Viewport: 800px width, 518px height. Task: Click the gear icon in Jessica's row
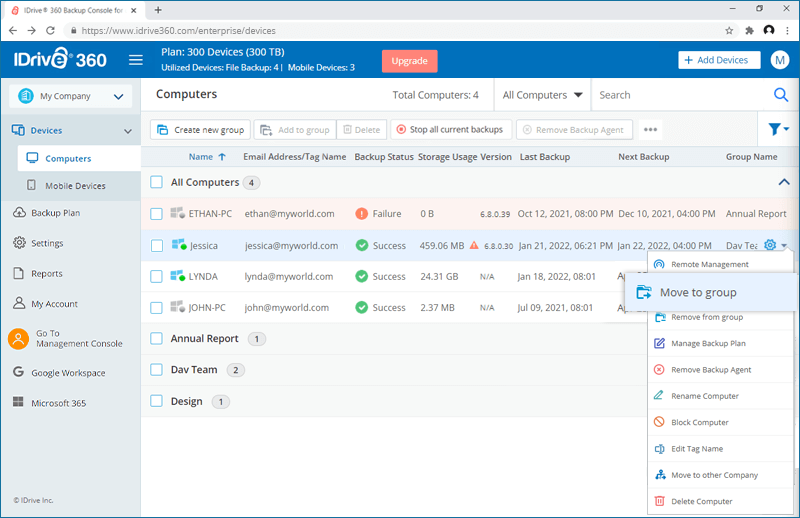pyautogui.click(x=770, y=245)
